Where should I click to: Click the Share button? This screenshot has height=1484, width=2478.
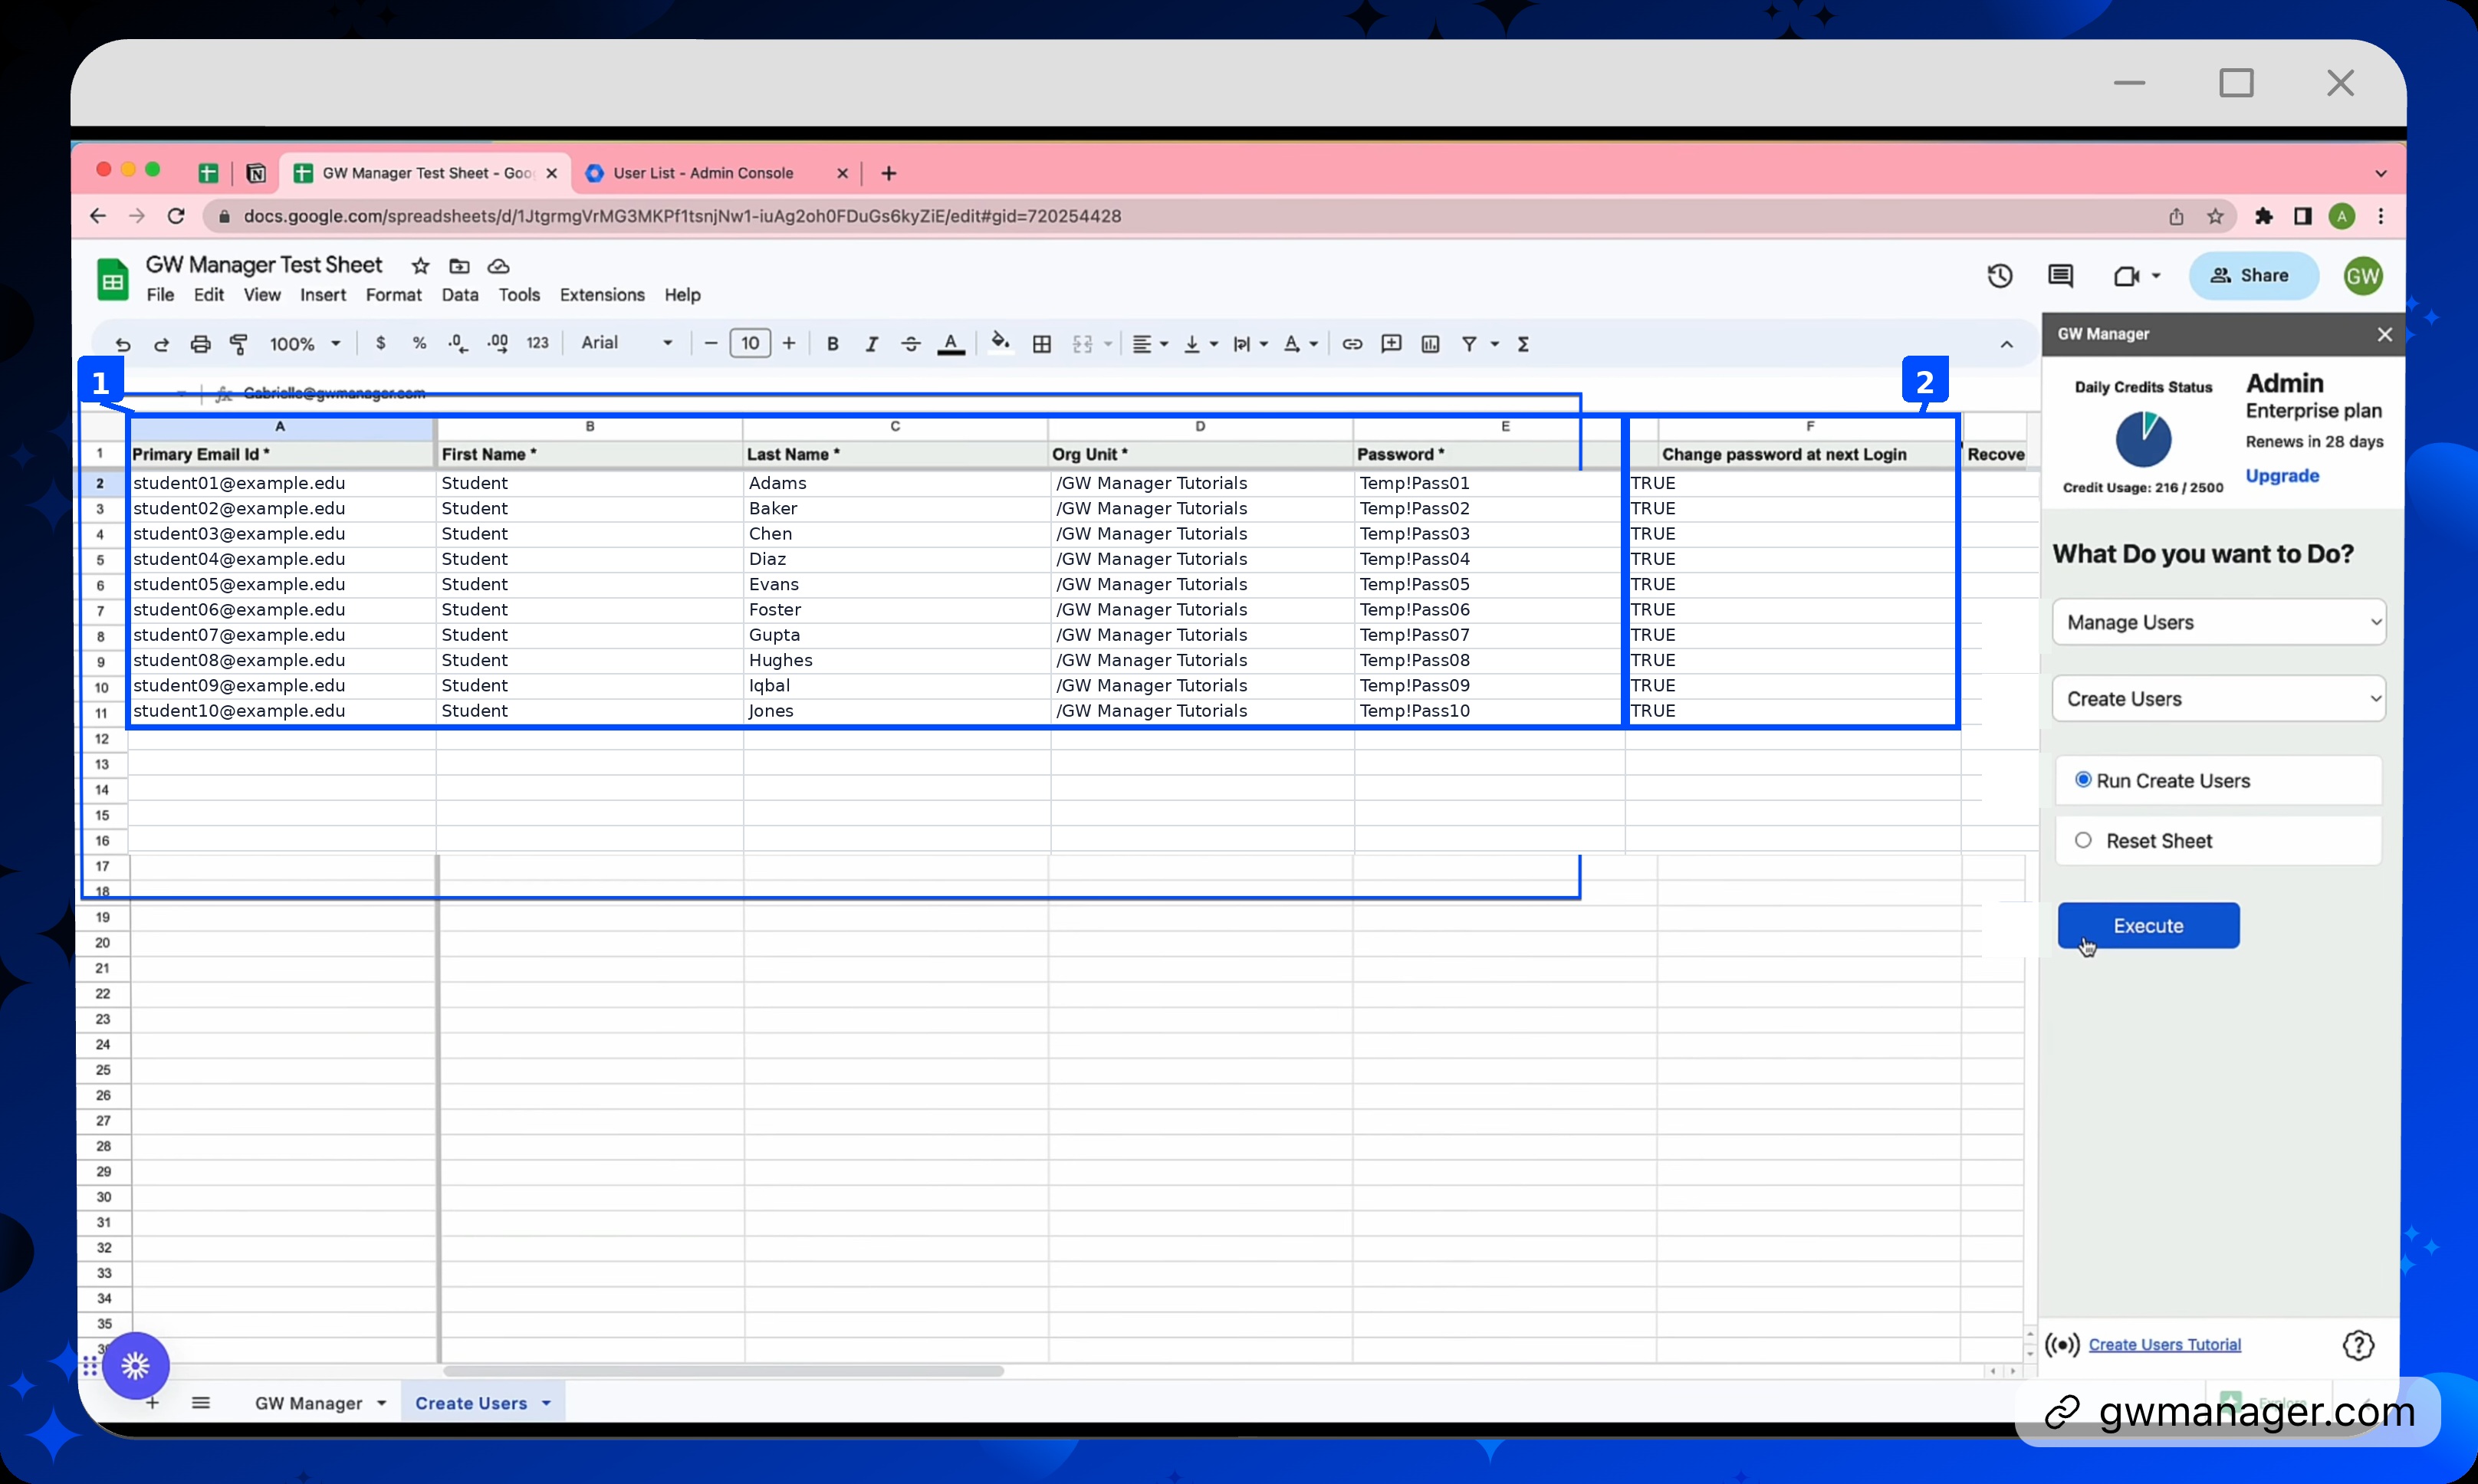point(2253,276)
